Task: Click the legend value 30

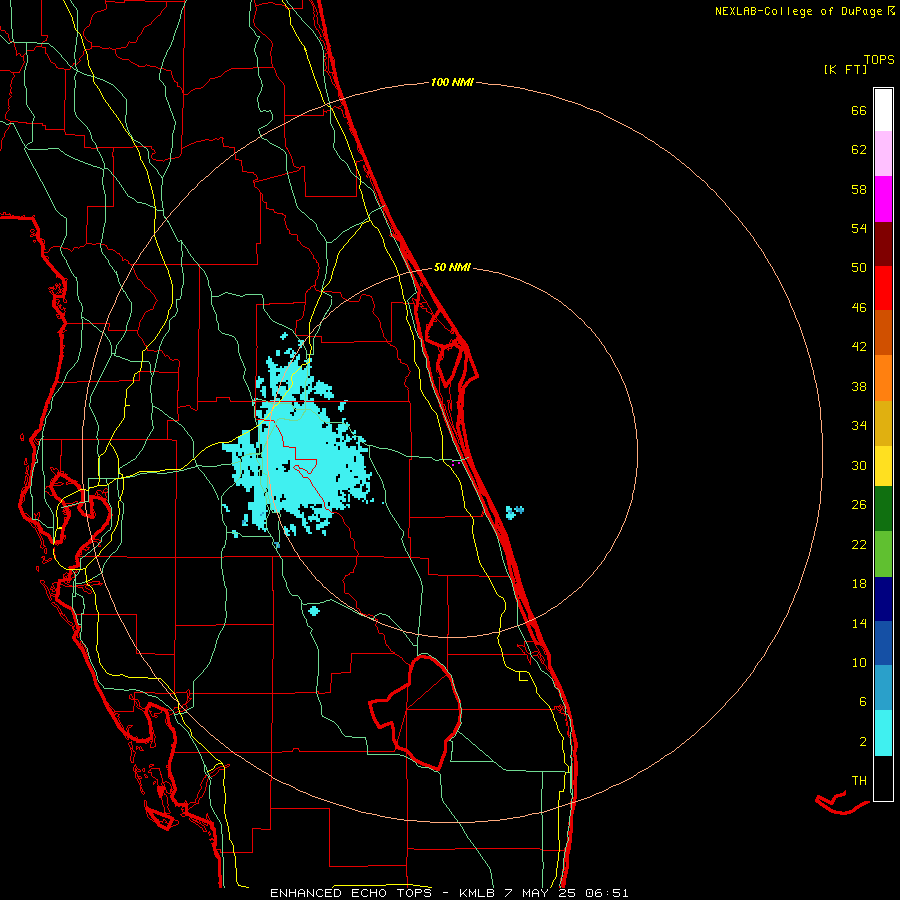Action: pyautogui.click(x=859, y=465)
